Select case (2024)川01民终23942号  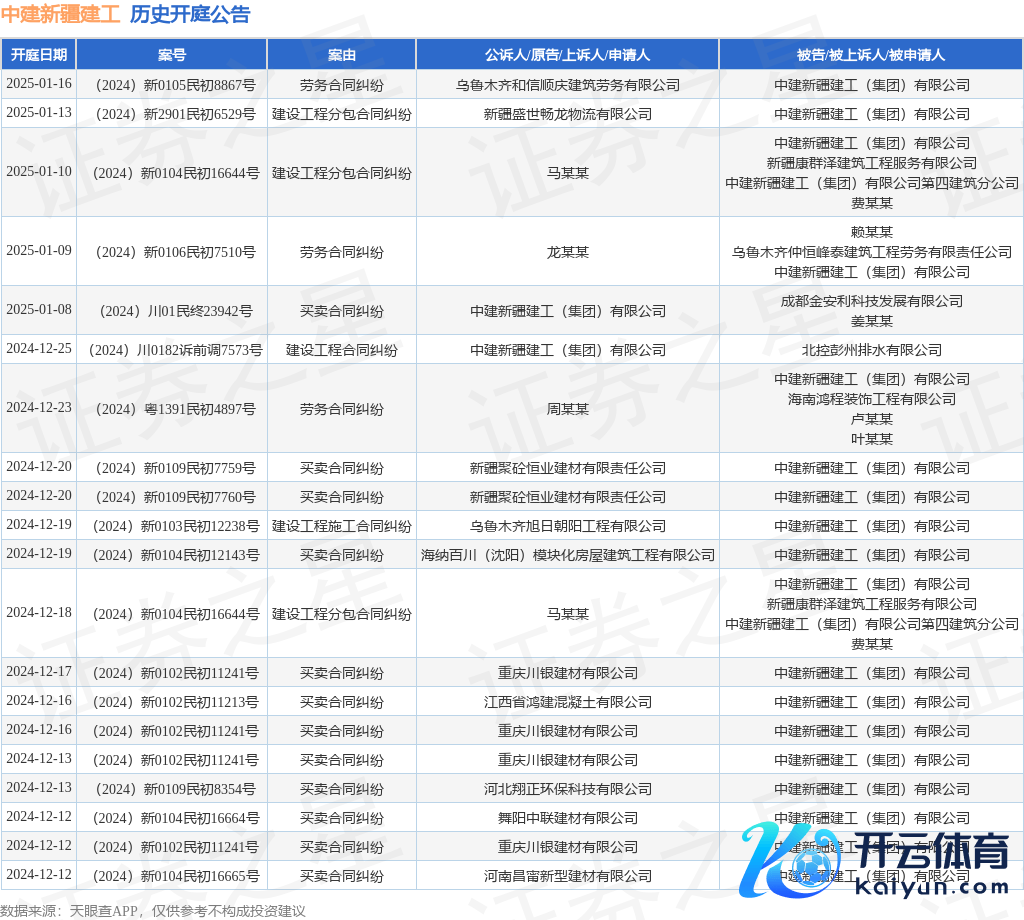(172, 311)
